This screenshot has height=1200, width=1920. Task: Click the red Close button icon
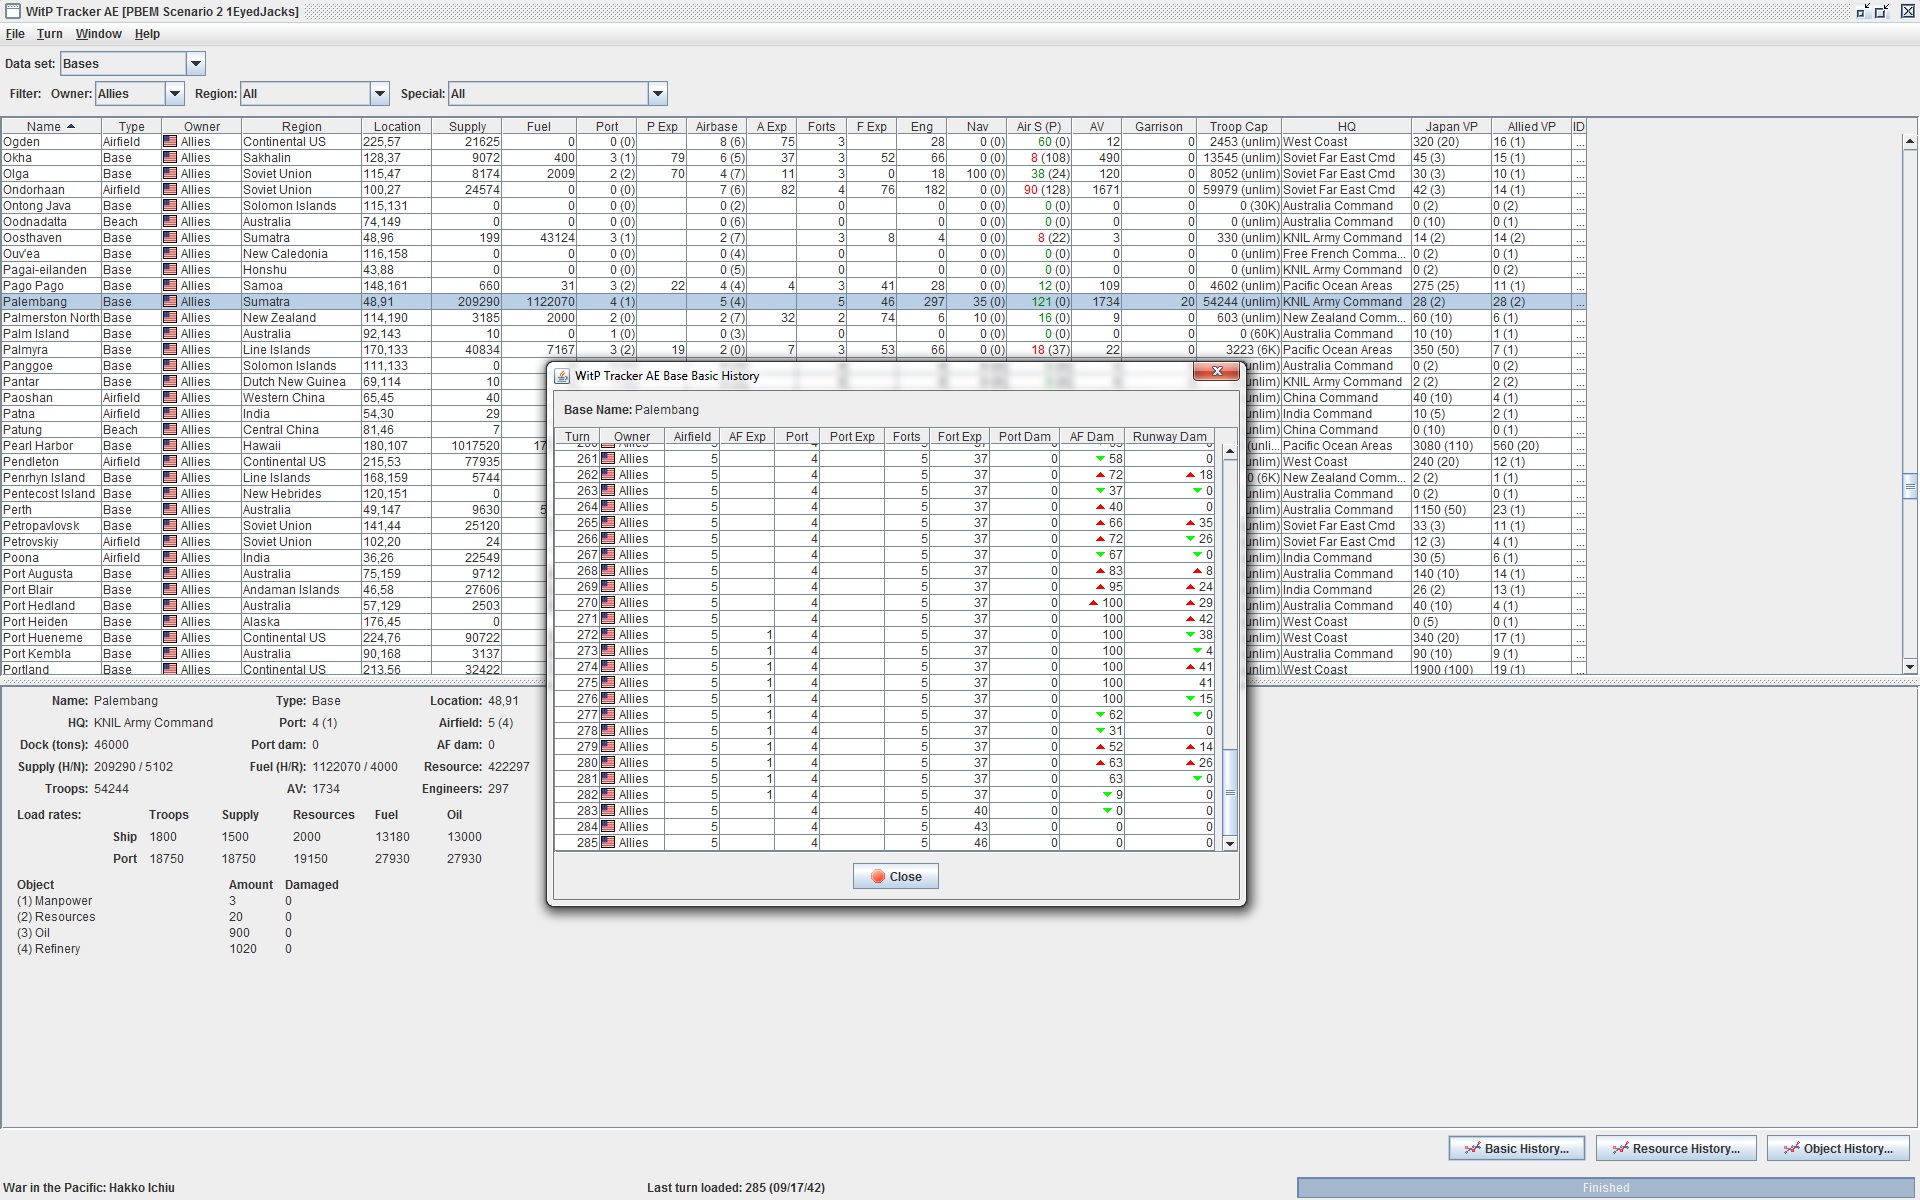tap(878, 877)
